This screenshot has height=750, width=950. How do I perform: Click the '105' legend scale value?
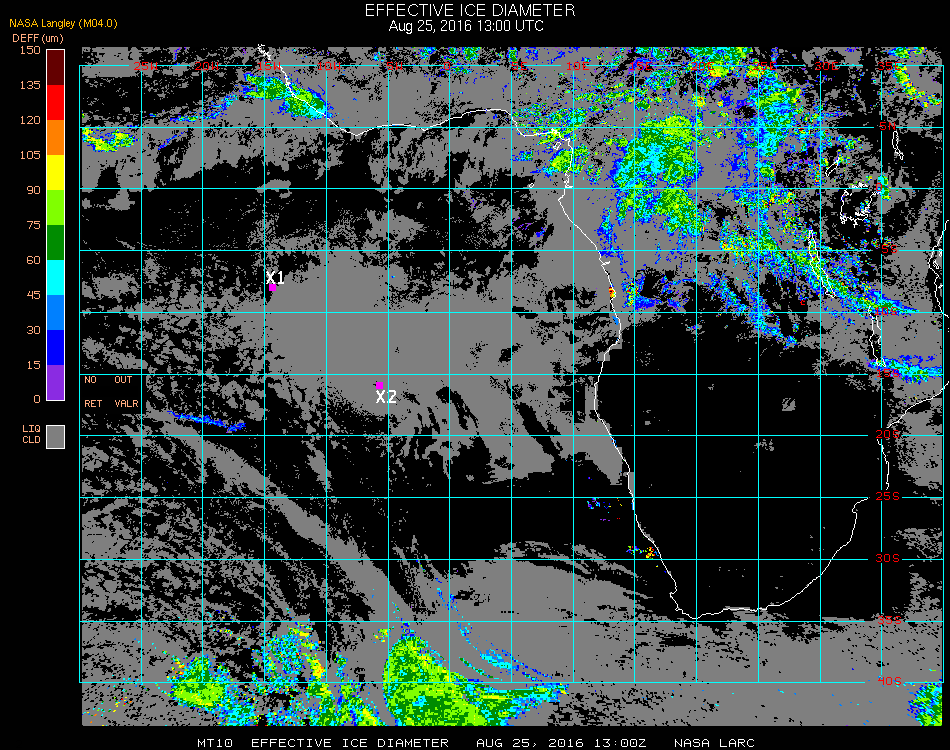[x=30, y=155]
